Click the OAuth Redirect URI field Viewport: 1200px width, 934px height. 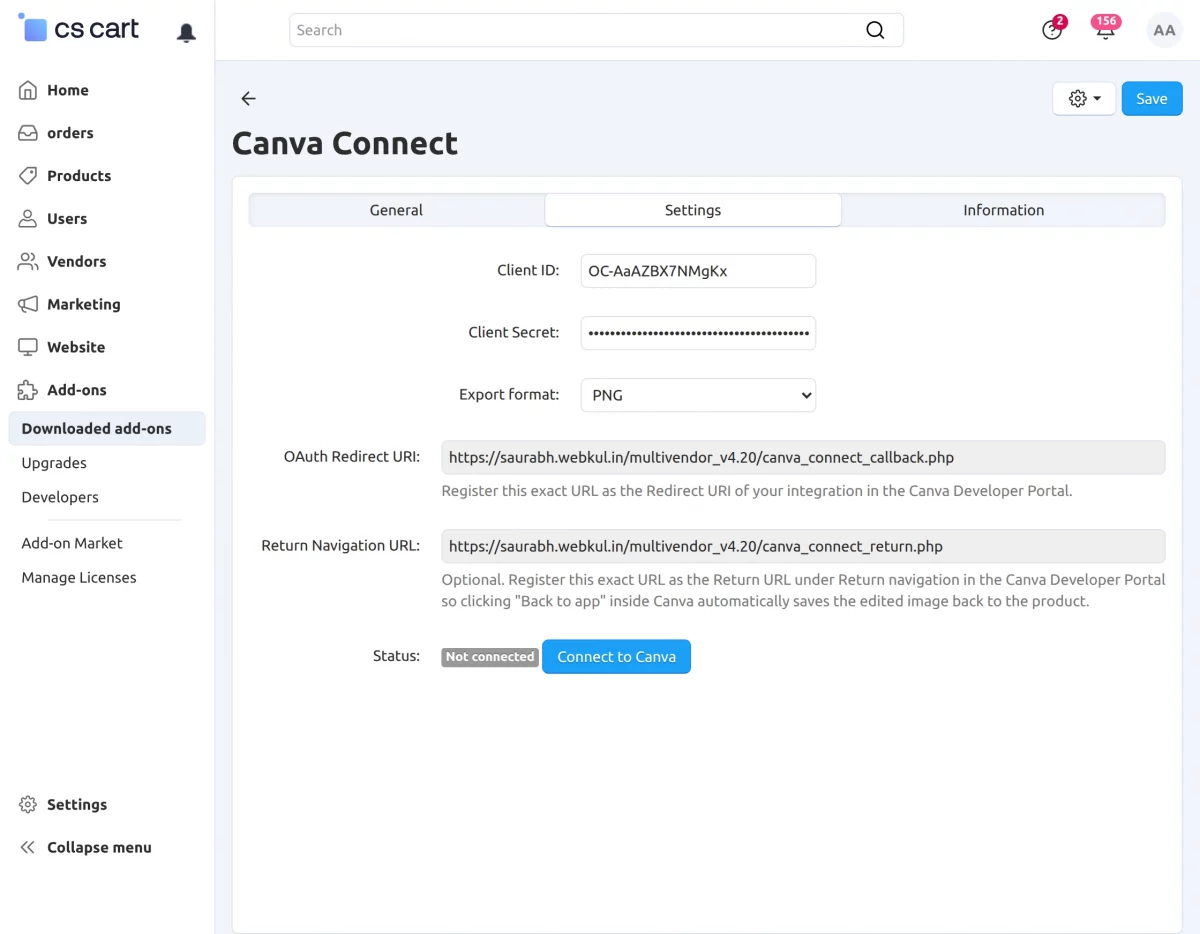pos(803,457)
